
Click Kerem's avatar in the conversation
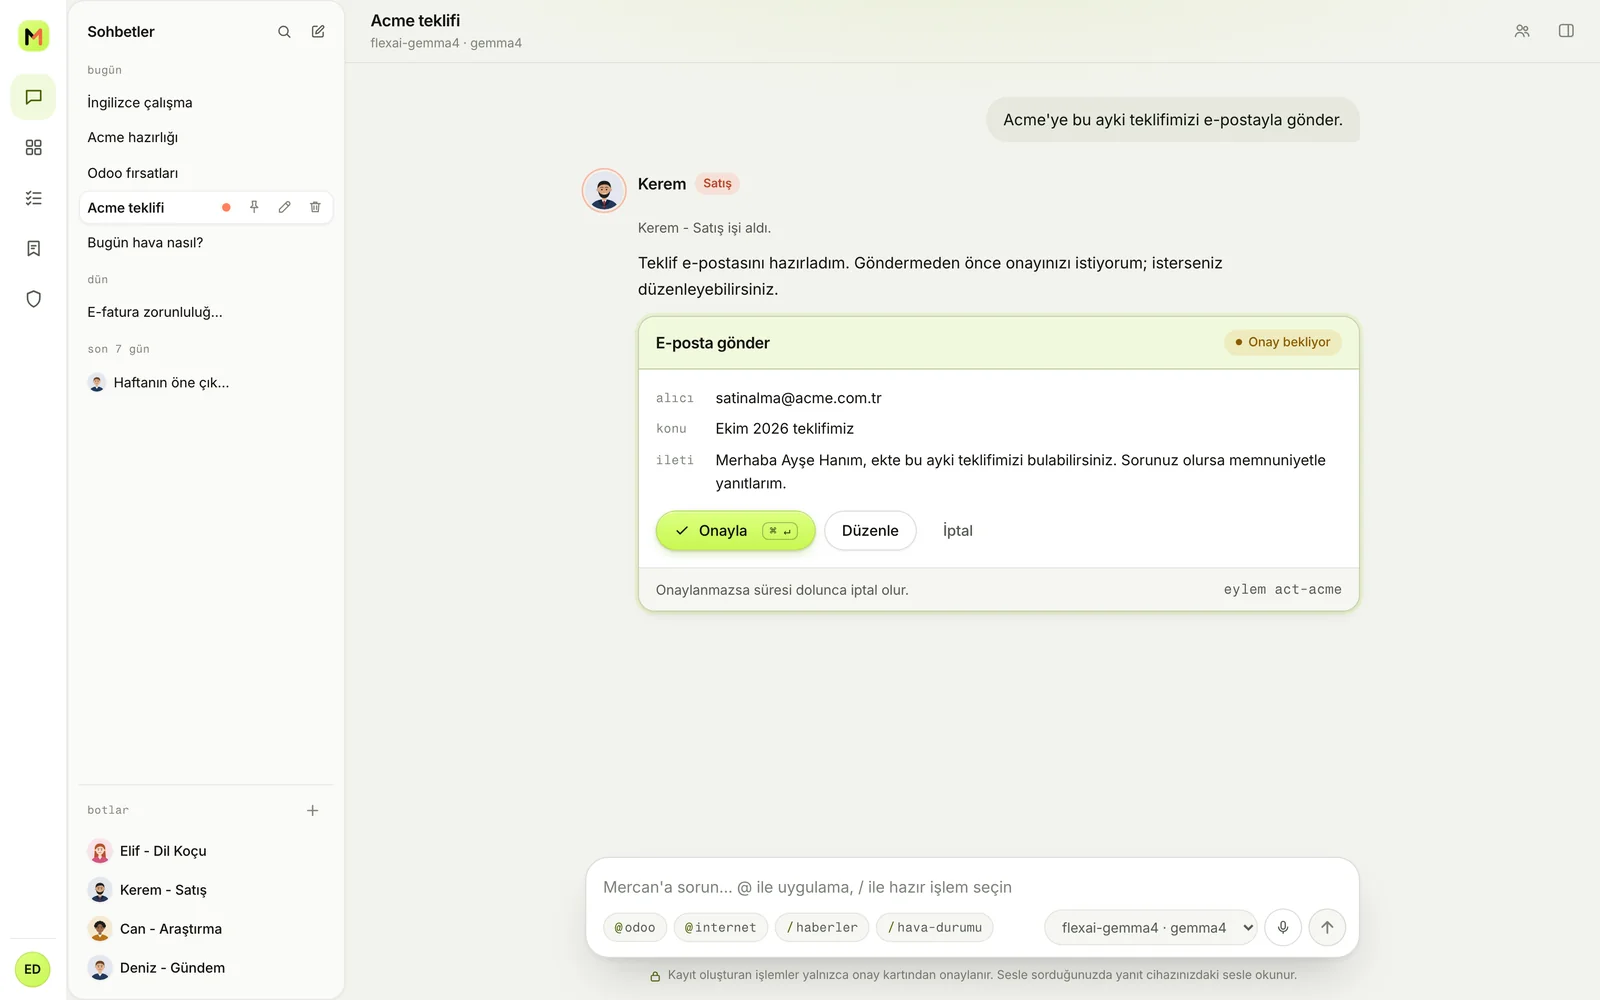[604, 190]
